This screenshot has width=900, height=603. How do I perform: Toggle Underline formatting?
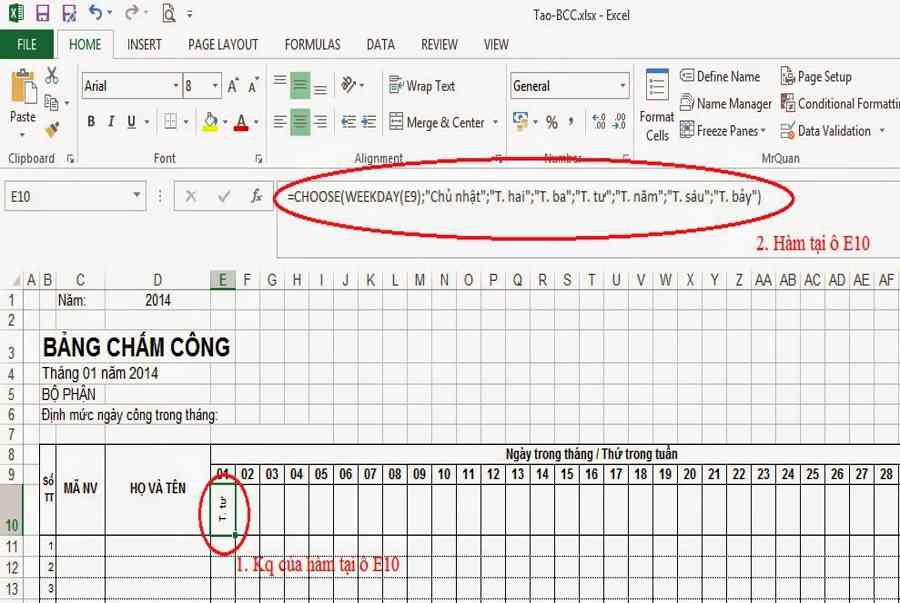click(131, 122)
